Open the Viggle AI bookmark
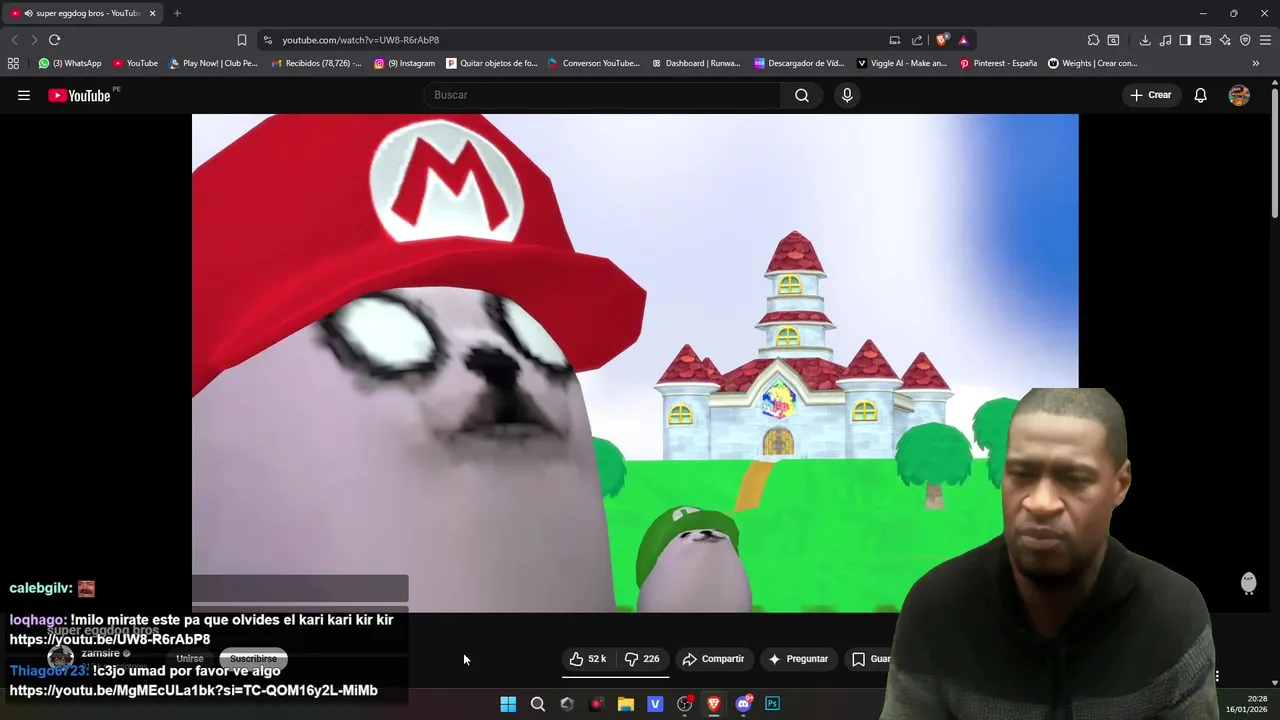The width and height of the screenshot is (1280, 720). (x=901, y=63)
